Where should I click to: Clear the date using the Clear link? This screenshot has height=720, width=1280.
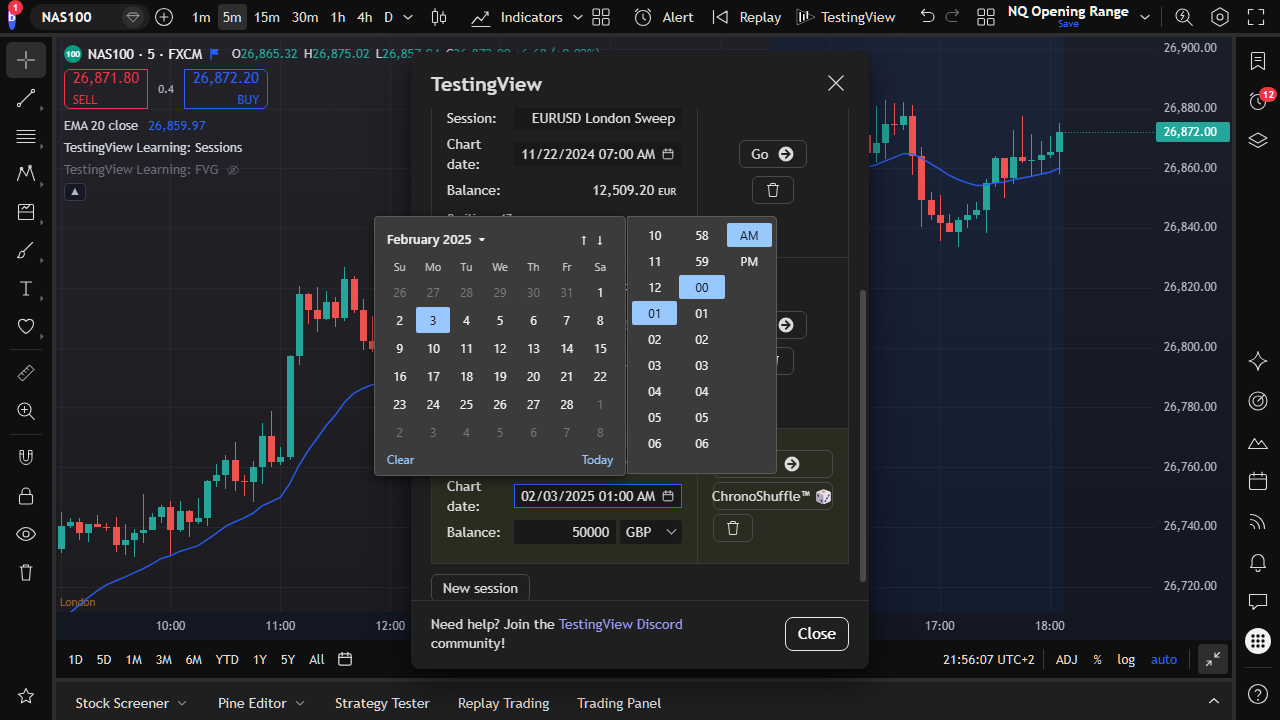[x=400, y=460]
